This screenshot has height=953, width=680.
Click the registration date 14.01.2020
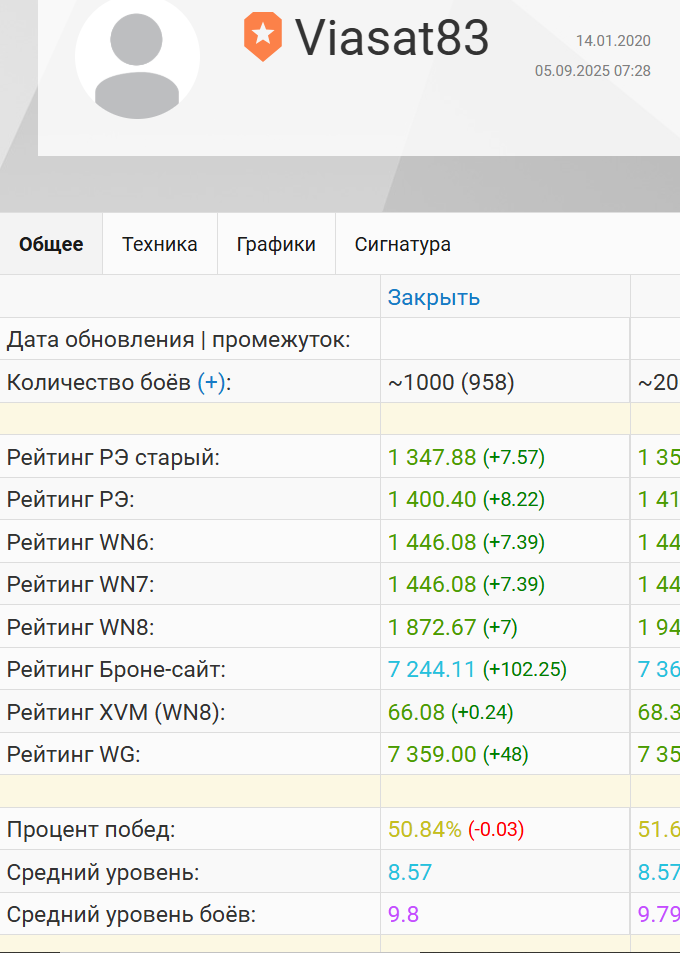coord(613,41)
